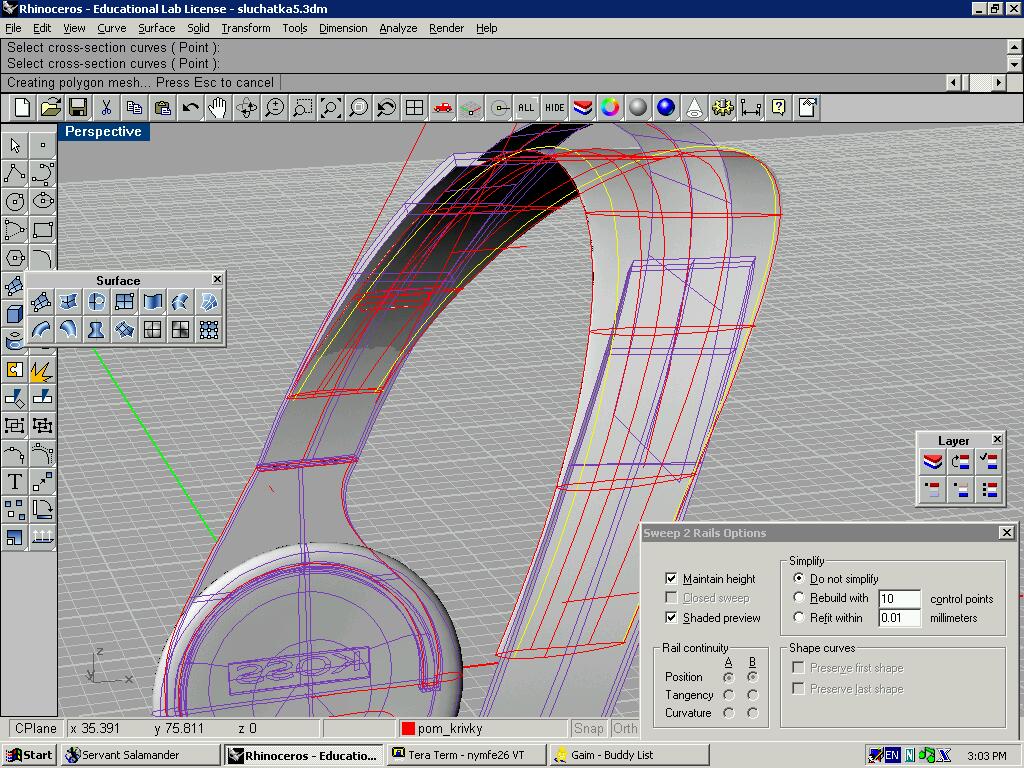Click the red car icon
1024x768 pixels.
(442, 108)
